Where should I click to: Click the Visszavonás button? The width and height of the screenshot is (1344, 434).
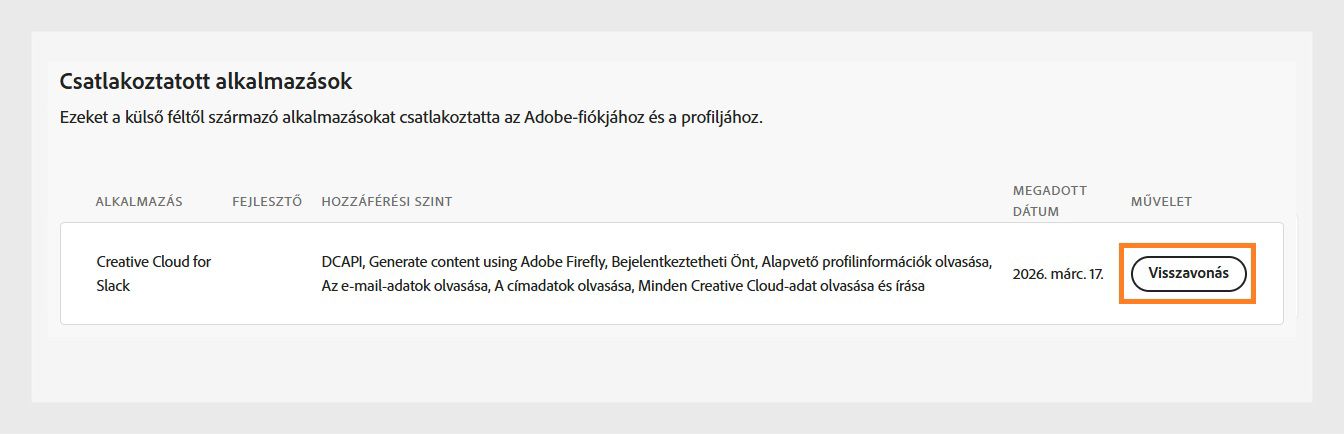[x=1188, y=273]
